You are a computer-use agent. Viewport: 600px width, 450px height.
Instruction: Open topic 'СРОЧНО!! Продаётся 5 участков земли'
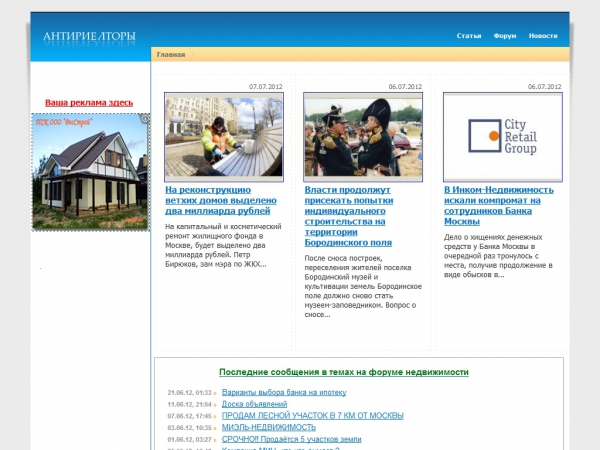pos(292,439)
